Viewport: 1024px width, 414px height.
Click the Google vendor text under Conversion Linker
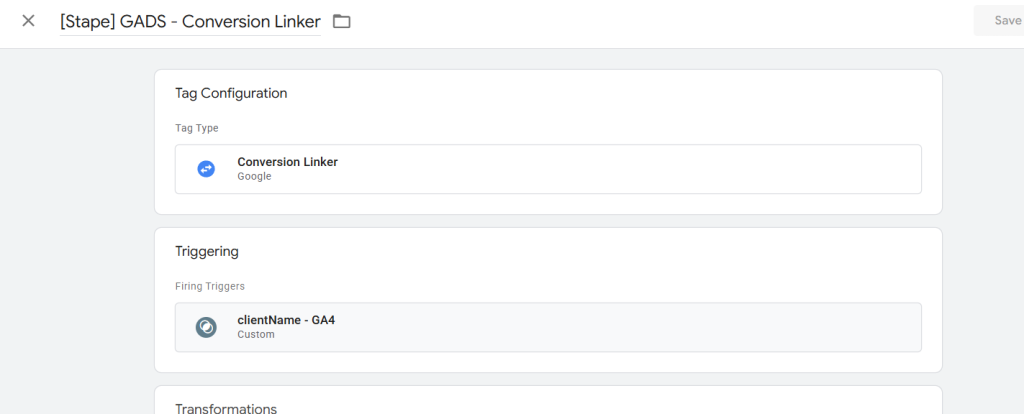(x=254, y=177)
